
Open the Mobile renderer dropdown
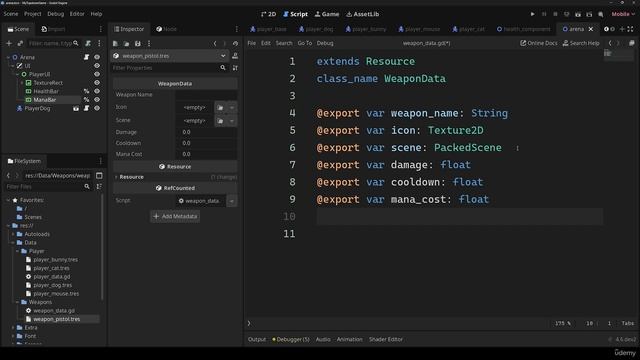click(x=623, y=14)
